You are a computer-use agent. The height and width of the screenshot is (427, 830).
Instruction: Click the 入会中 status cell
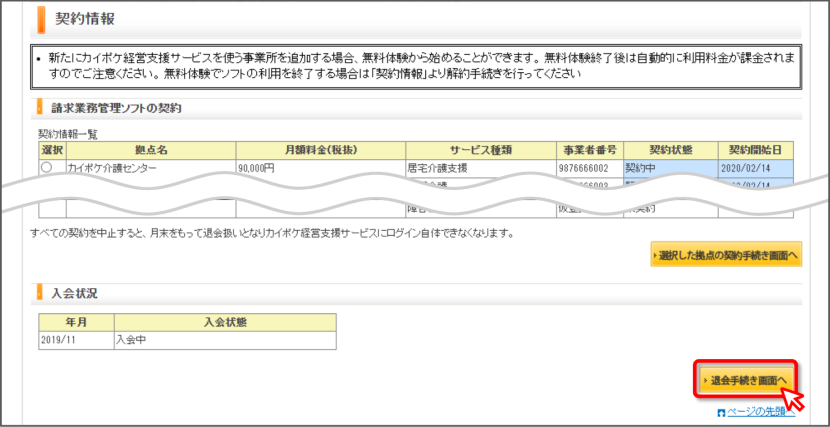coord(225,340)
